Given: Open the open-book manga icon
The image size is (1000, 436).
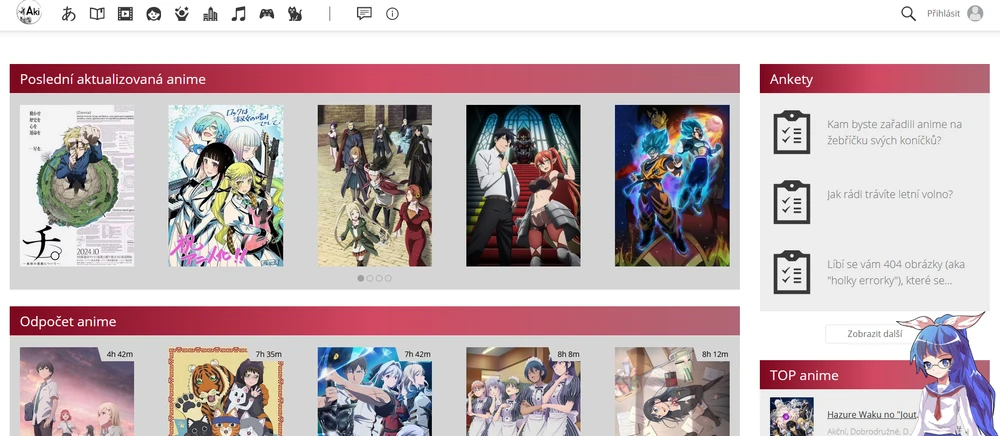Looking at the screenshot, I should coord(97,14).
